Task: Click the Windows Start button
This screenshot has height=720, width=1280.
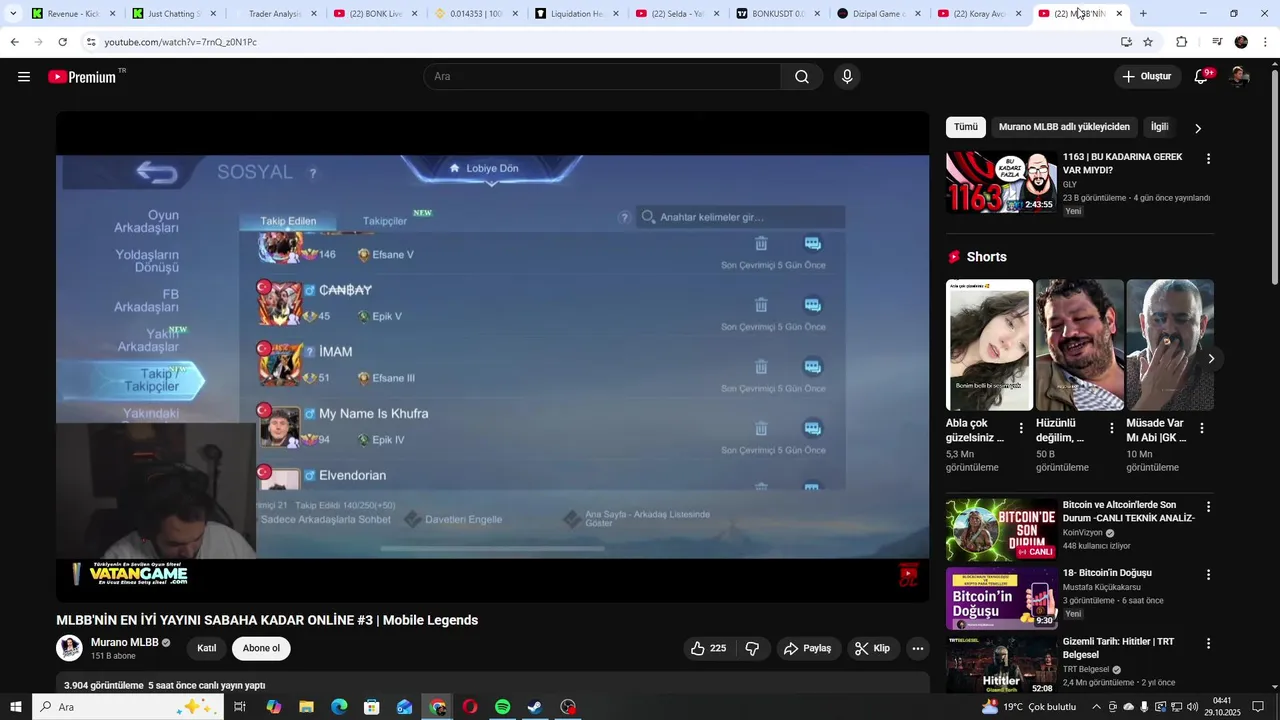Action: (15, 707)
